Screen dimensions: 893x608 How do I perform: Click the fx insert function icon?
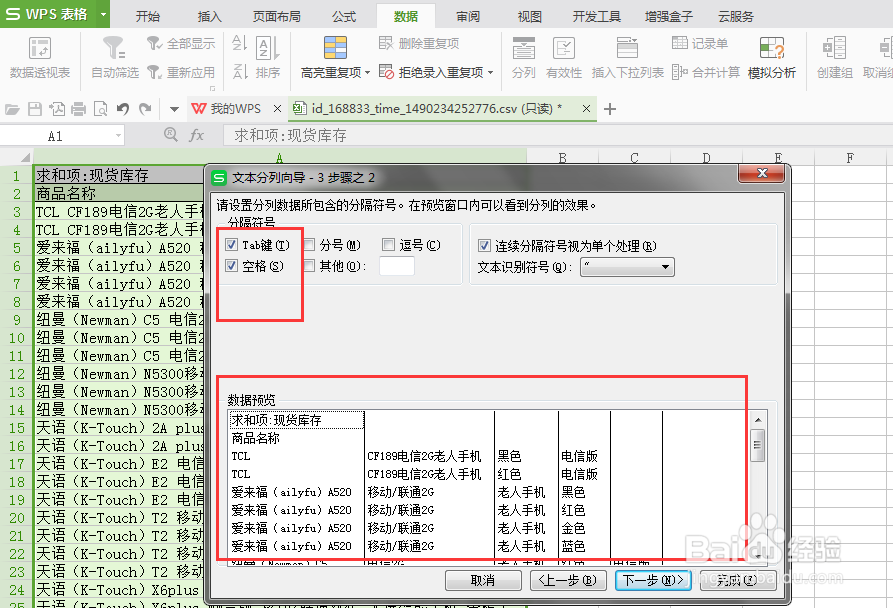click(196, 135)
